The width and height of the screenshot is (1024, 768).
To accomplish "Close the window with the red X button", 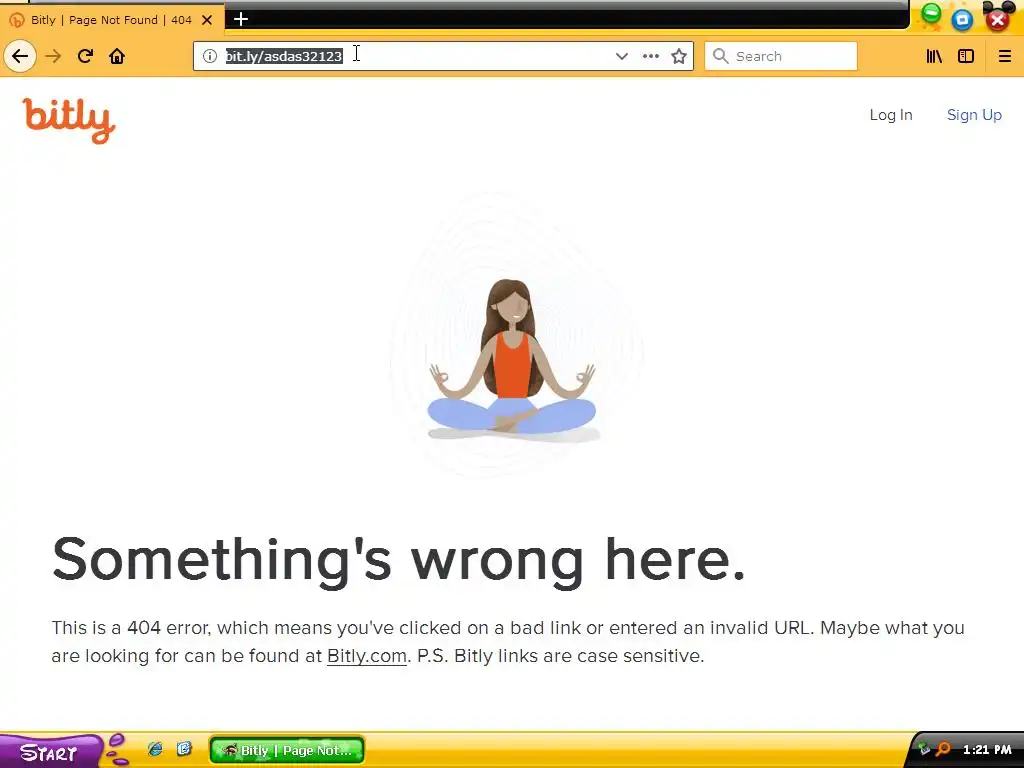I will point(998,20).
